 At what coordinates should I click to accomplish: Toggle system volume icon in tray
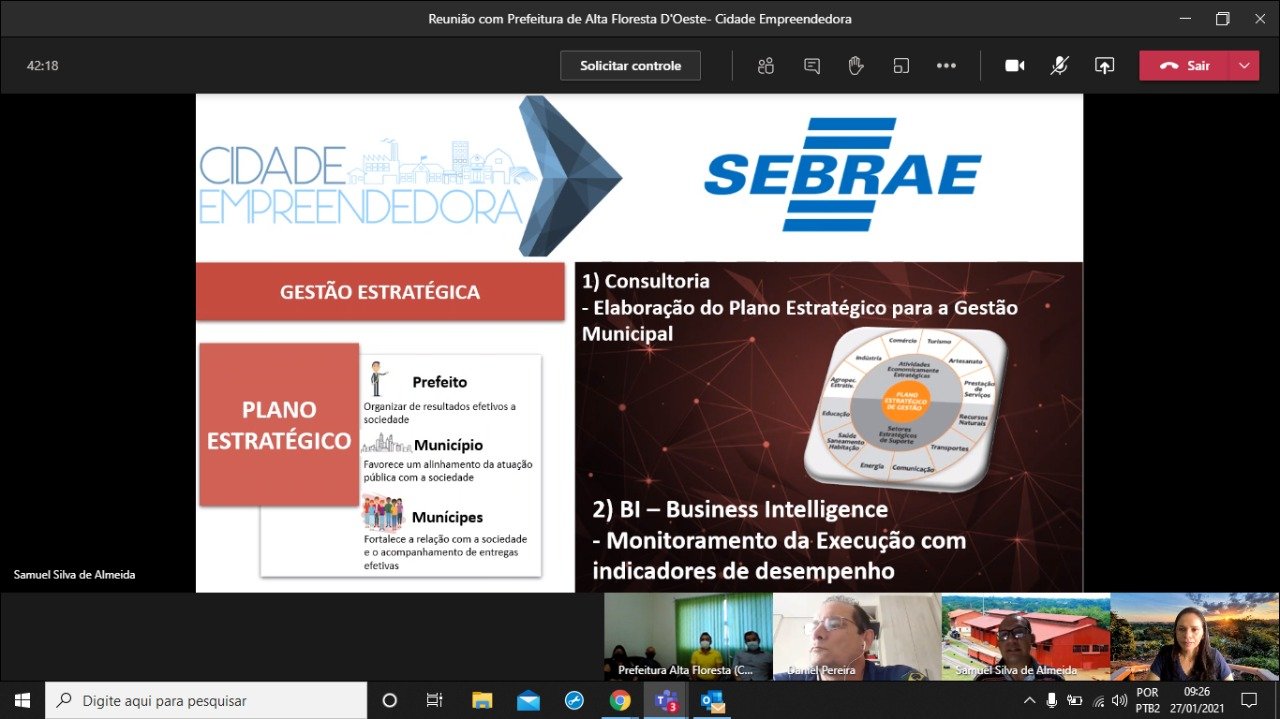tap(1119, 700)
